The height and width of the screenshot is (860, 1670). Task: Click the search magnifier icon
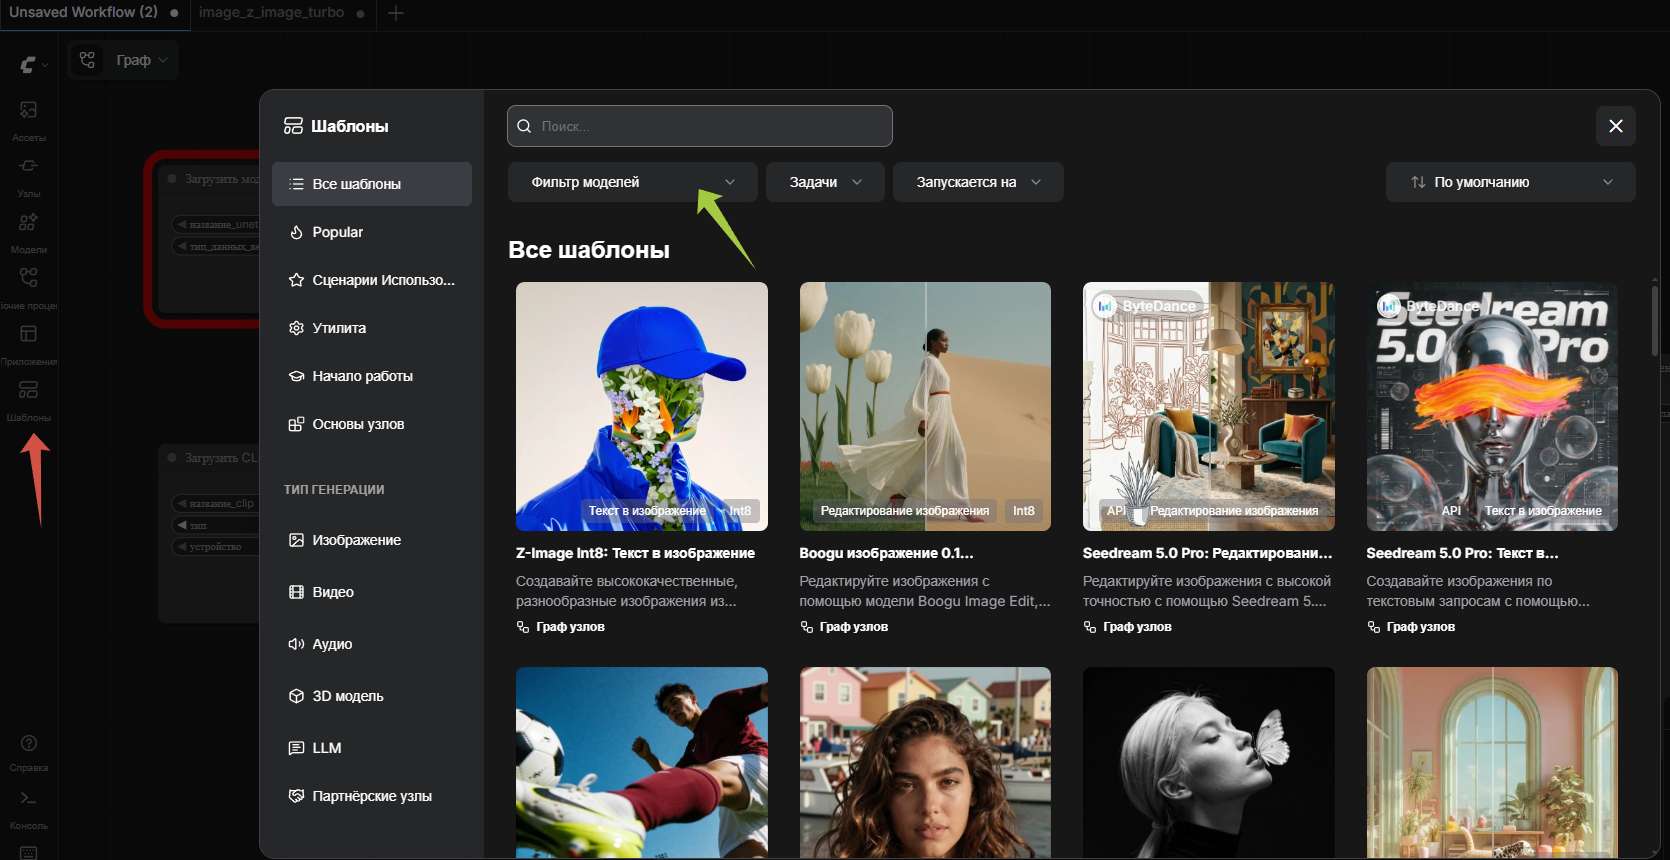coord(524,126)
